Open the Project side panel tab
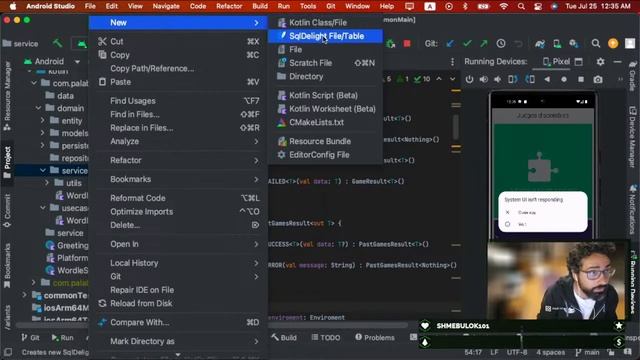The image size is (640, 360). (7, 162)
